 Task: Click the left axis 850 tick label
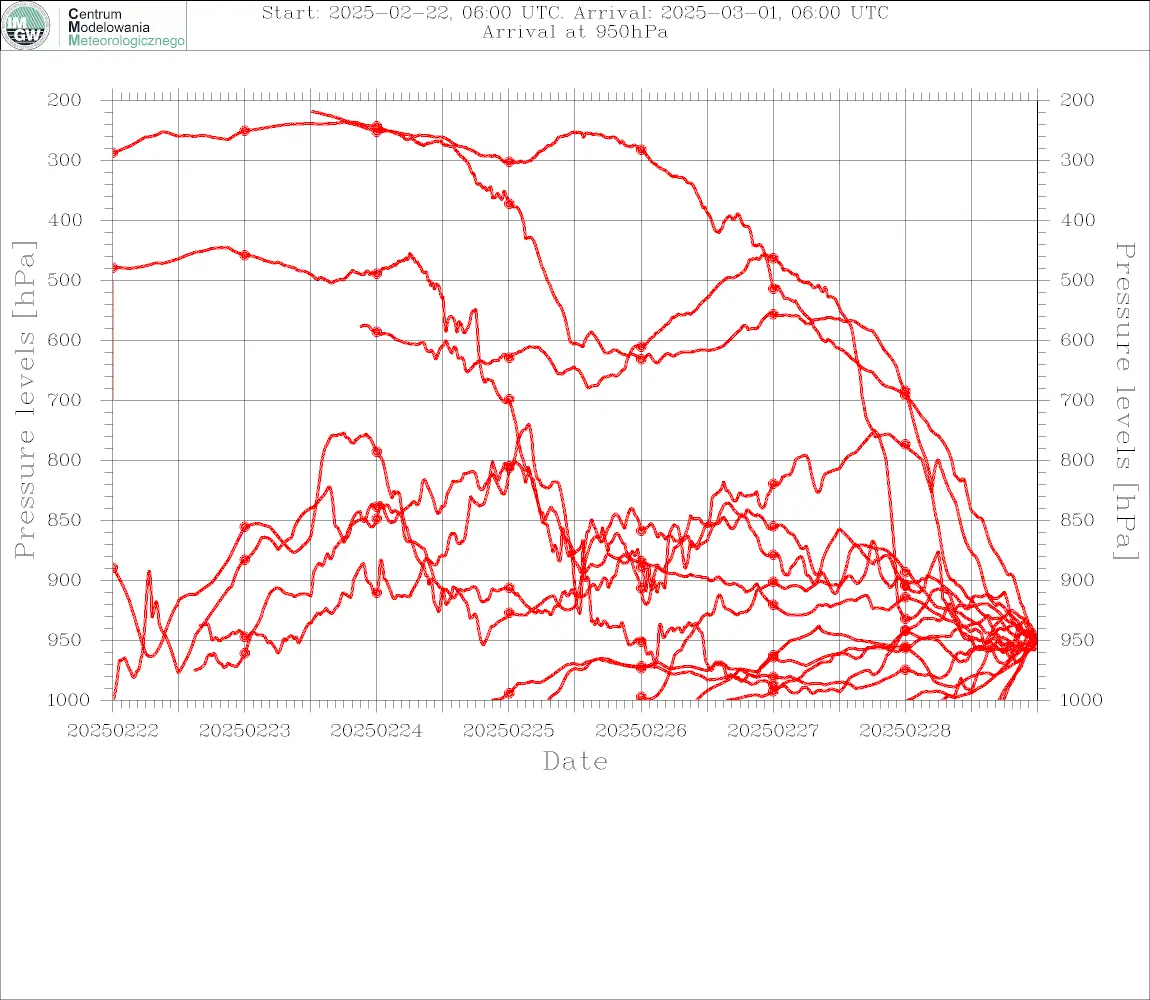pyautogui.click(x=65, y=520)
